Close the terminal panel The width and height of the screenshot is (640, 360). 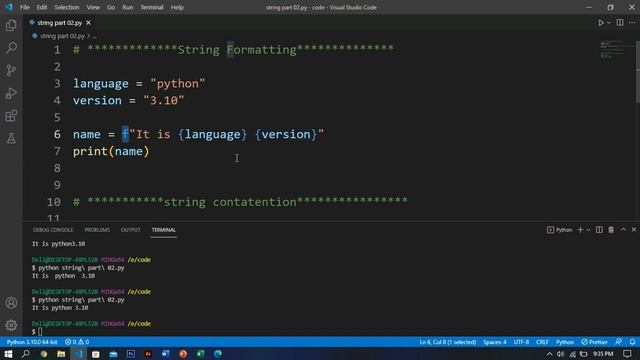[634, 230]
